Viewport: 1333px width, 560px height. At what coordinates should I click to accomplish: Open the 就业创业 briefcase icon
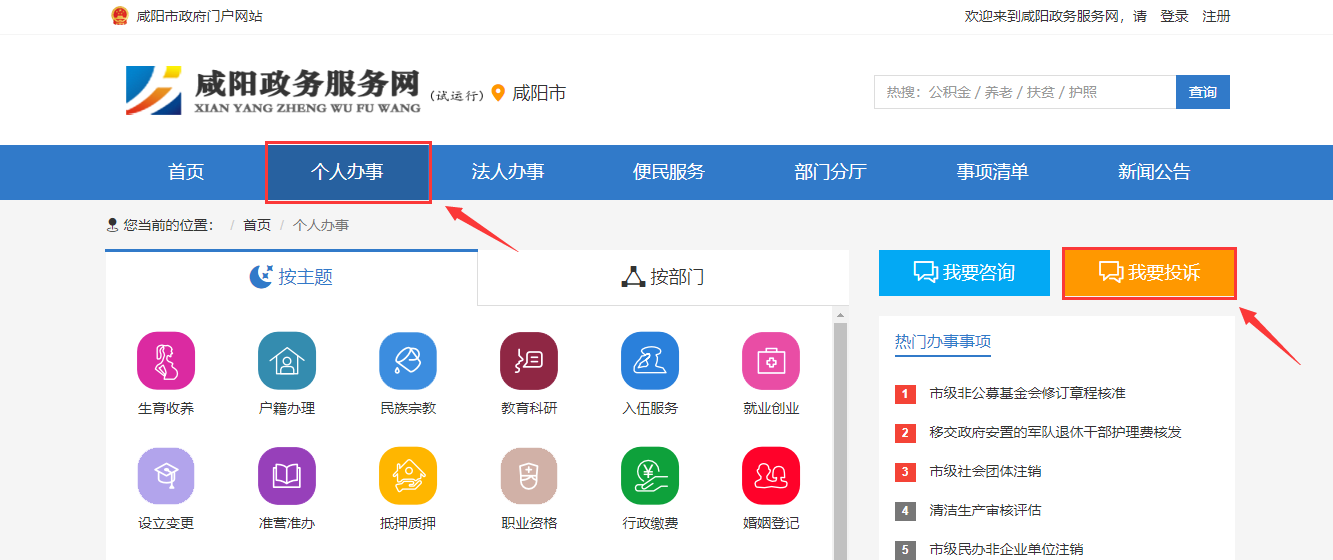click(x=771, y=360)
